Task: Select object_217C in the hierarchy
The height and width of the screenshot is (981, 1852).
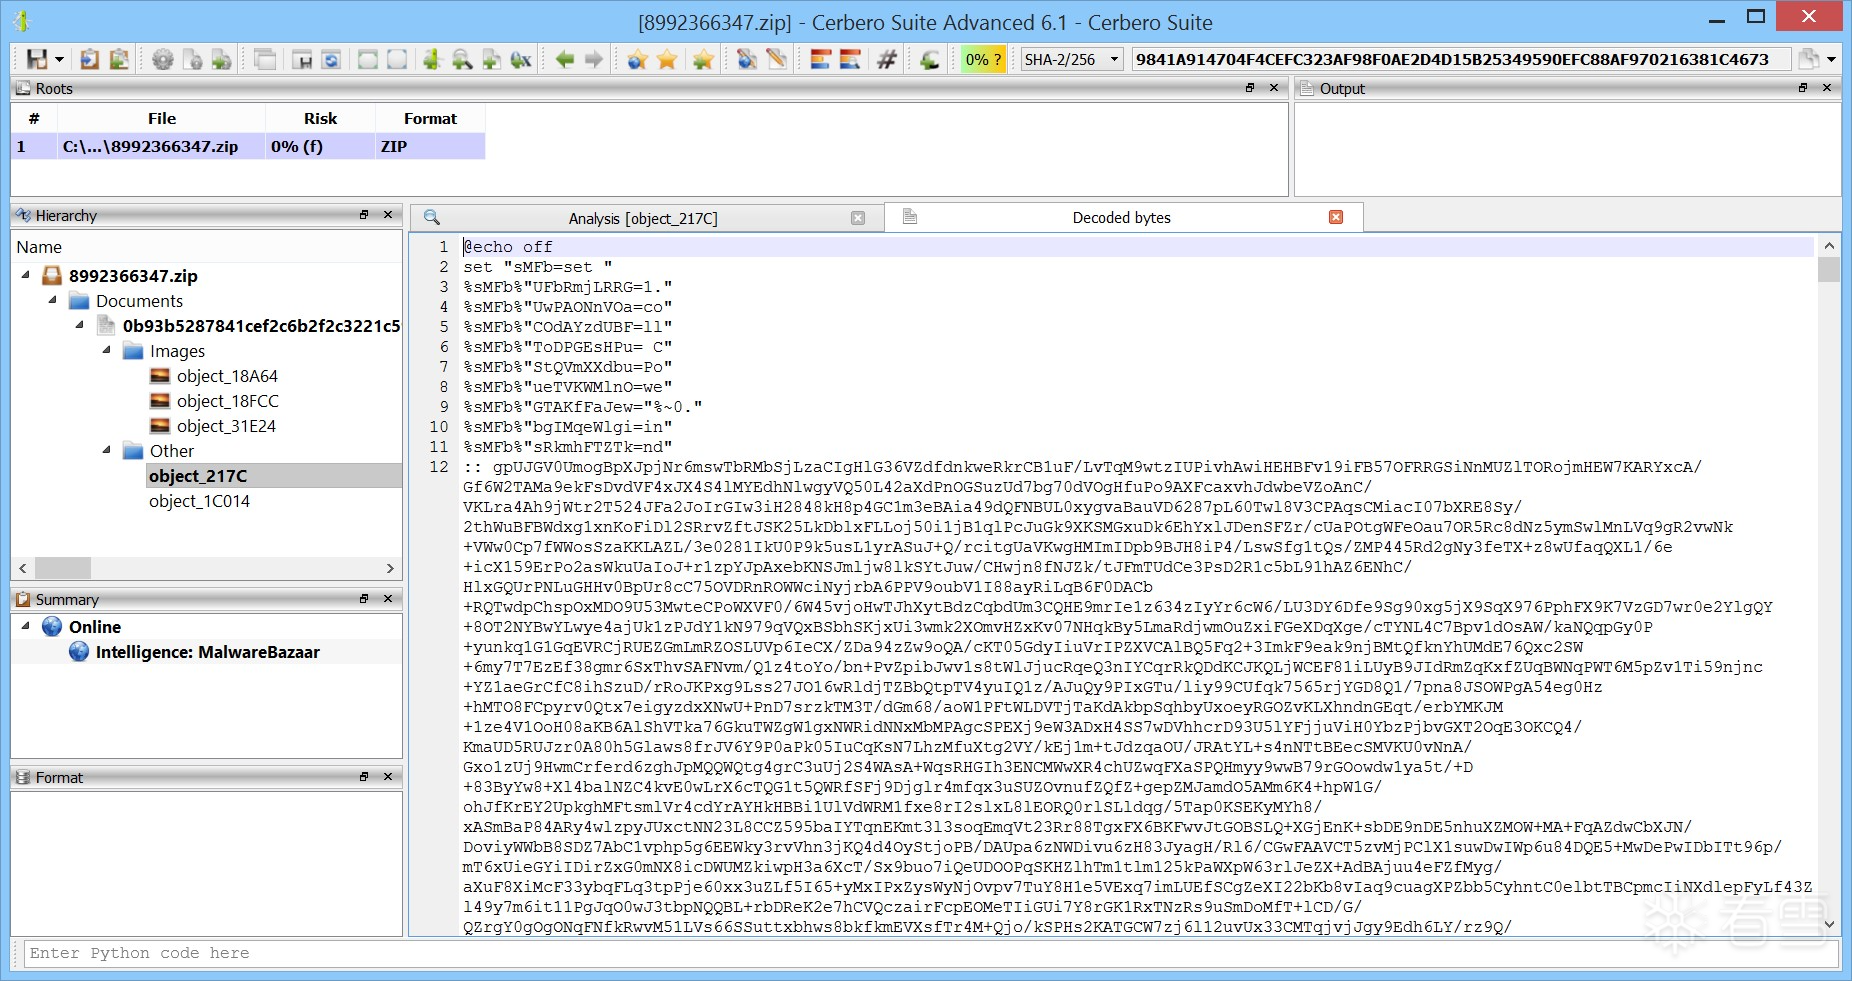Action: point(198,476)
